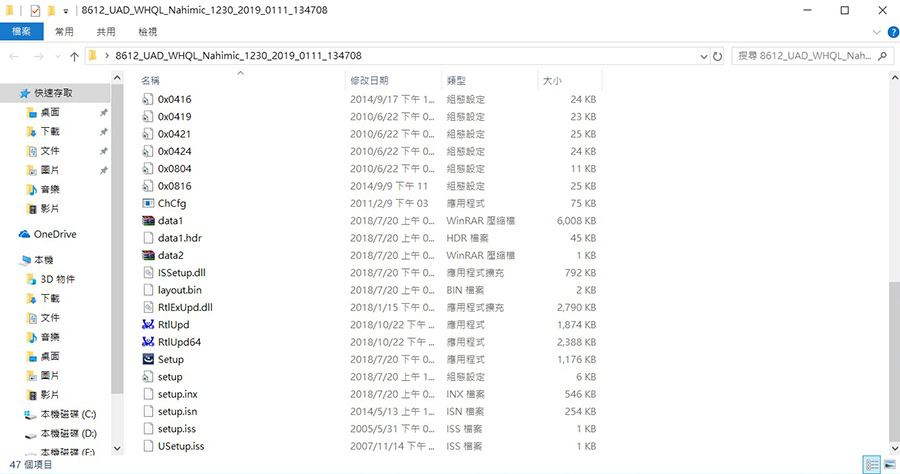Screen dimensions: 900x474
Task: Select the file named 0x0816
Action: click(x=174, y=186)
